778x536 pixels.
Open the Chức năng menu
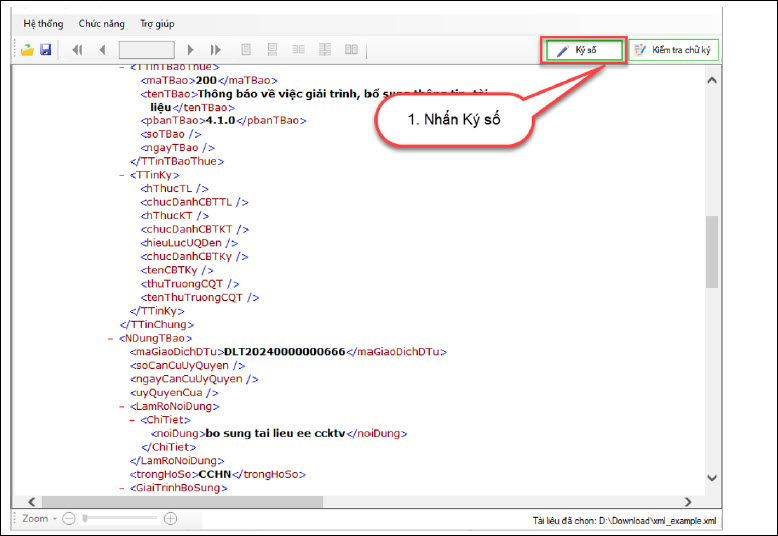(x=101, y=21)
